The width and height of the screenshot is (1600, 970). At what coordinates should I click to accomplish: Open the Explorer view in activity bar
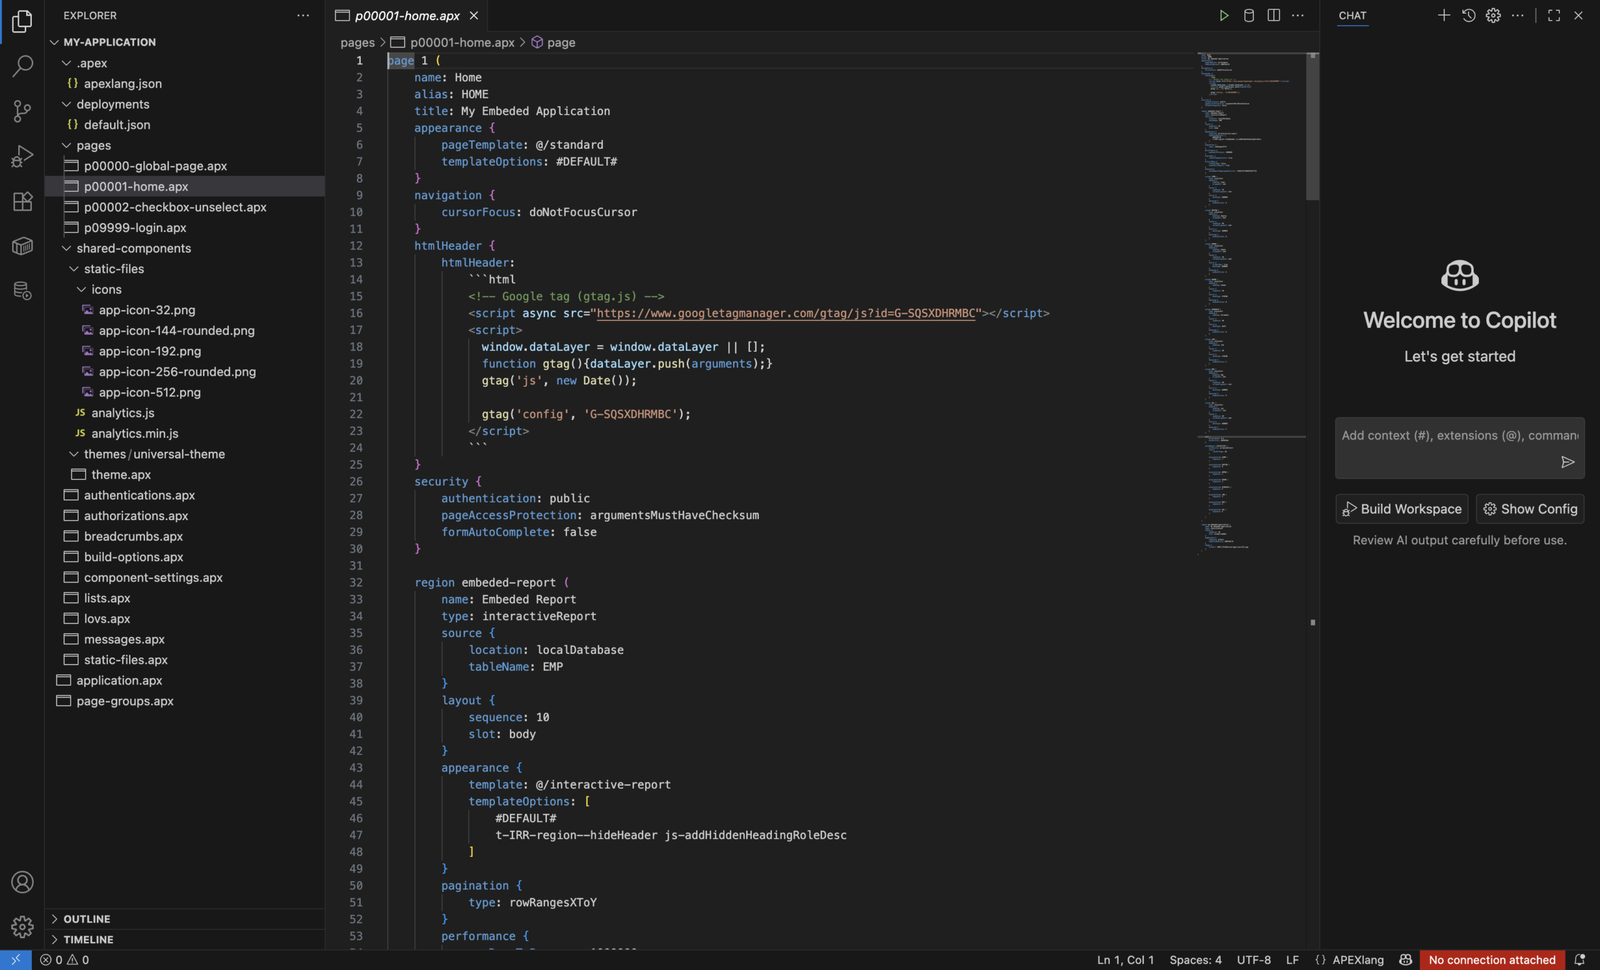click(x=22, y=20)
